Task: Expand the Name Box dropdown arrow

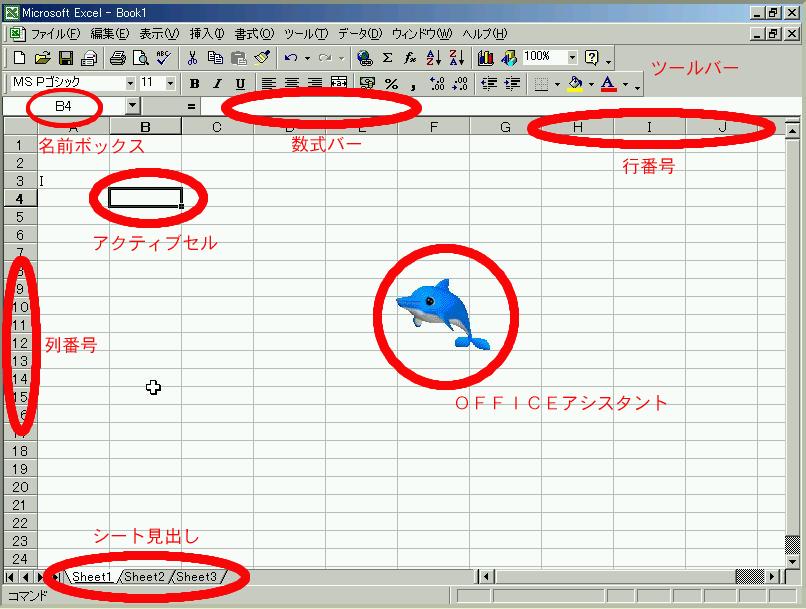Action: pos(133,105)
